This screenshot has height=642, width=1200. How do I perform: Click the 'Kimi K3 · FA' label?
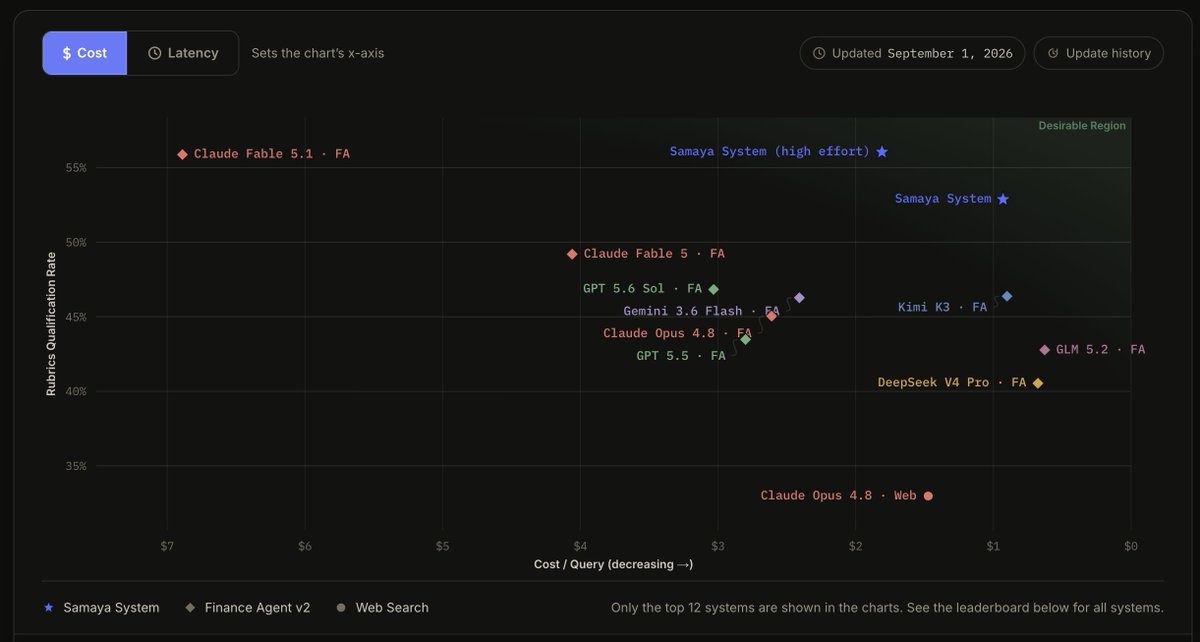point(942,307)
